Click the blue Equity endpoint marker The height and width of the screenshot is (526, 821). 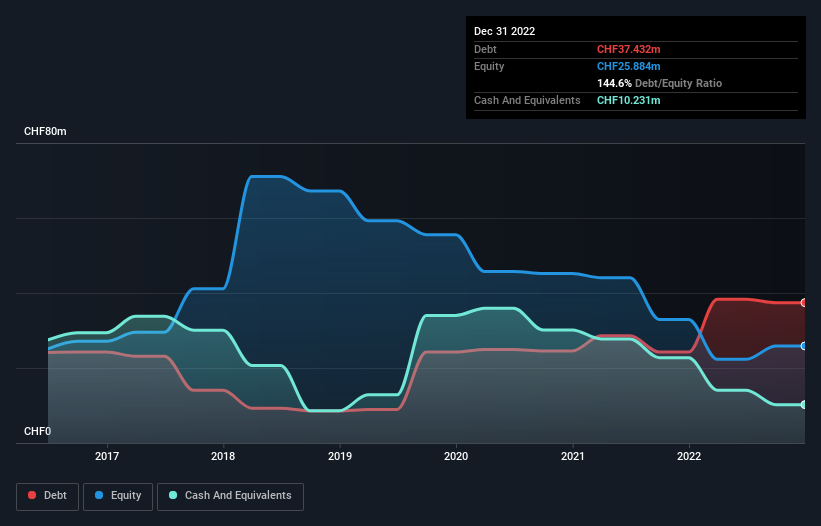click(x=804, y=346)
